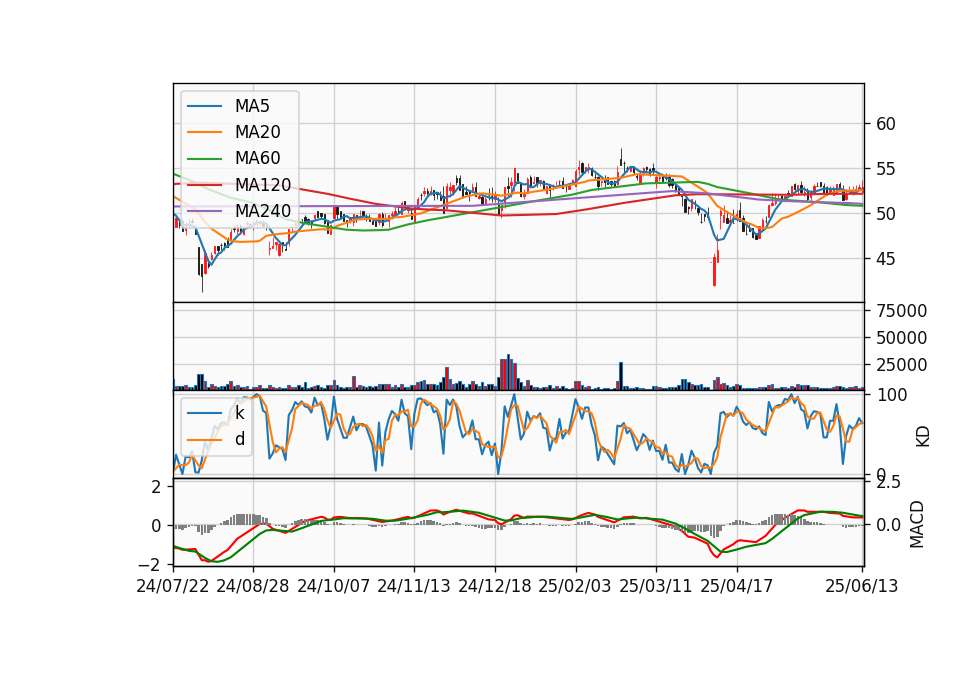
Task: Click the MA60 legend label
Action: coord(257,159)
